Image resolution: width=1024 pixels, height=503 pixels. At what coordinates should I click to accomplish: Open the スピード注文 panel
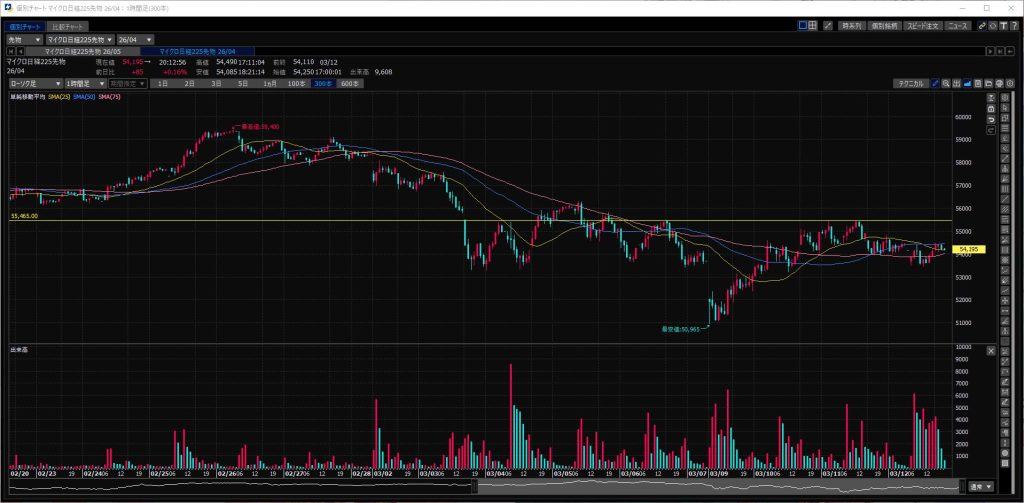pyautogui.click(x=923, y=25)
